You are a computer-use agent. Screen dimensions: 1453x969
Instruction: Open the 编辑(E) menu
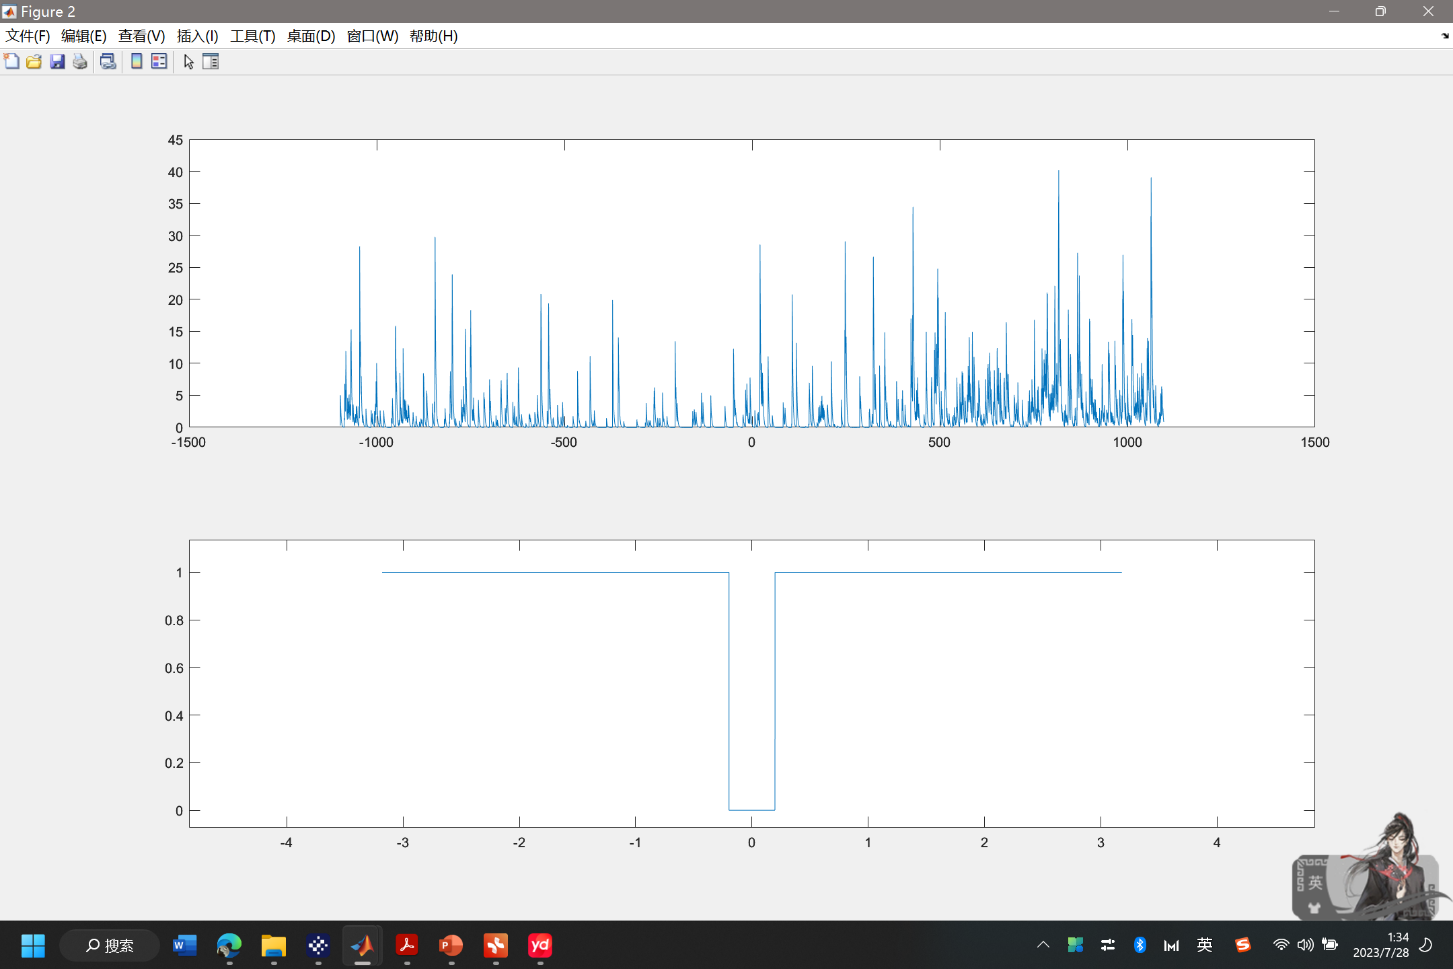pos(84,36)
